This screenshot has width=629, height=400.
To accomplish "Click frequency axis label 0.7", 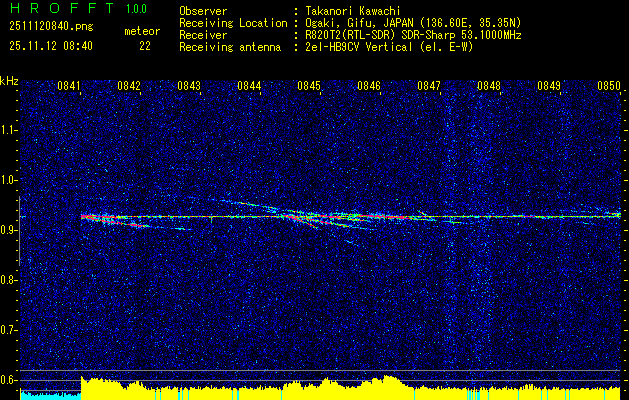I will 7,330.
